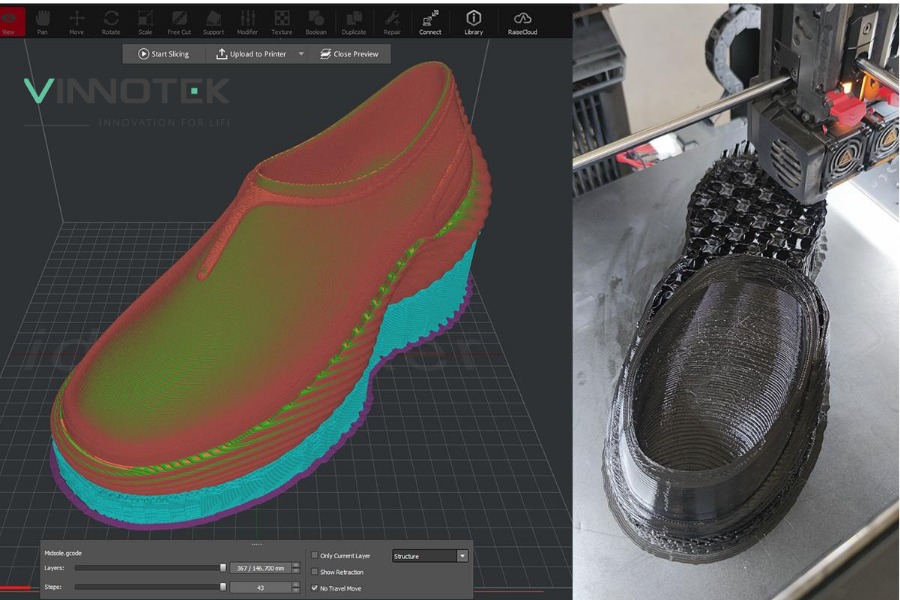The image size is (900, 600).
Task: Open RaiseCloud
Action: tap(522, 22)
